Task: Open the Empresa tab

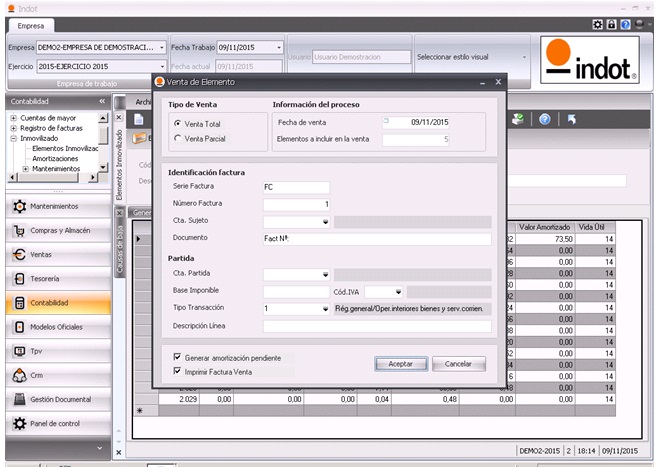Action: [x=29, y=26]
